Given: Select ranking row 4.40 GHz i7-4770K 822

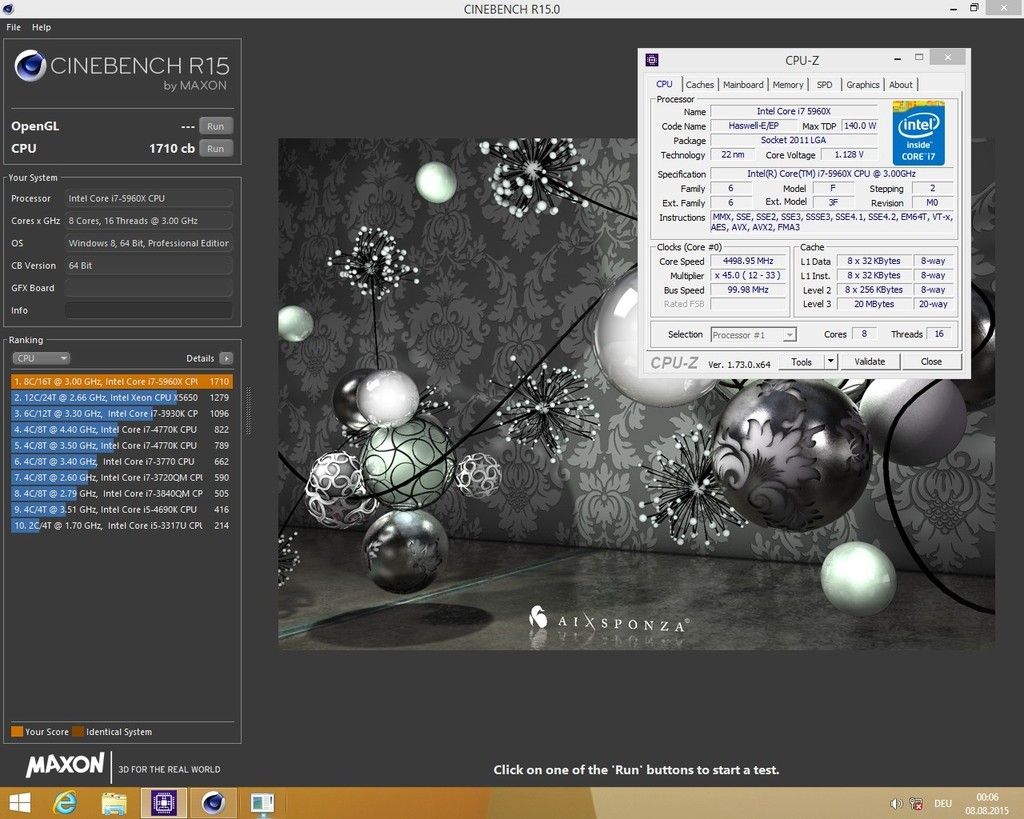Looking at the screenshot, I should click(x=121, y=429).
